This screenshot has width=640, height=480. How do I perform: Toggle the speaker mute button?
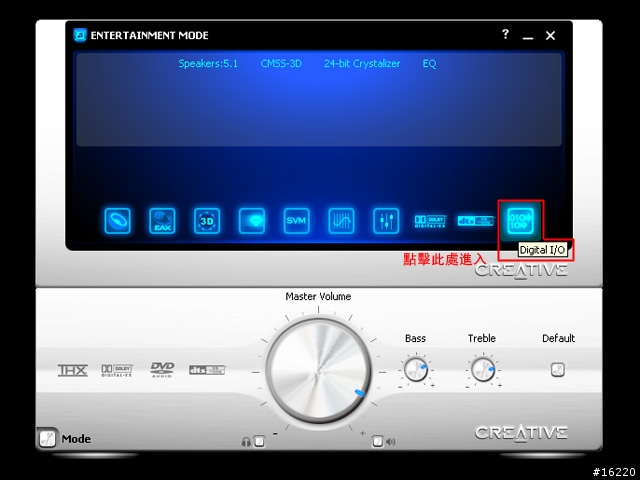point(378,441)
